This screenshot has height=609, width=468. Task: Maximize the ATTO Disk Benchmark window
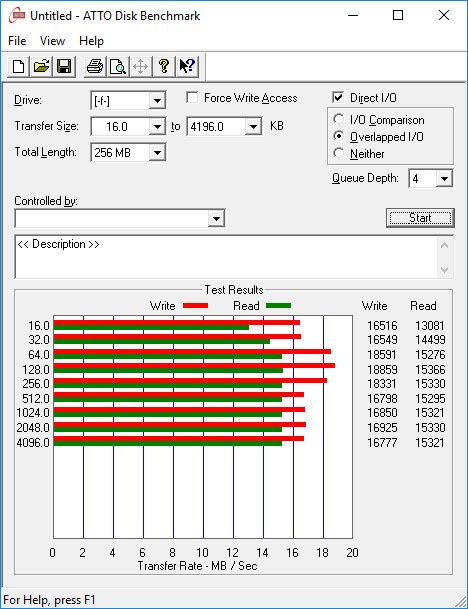point(398,16)
